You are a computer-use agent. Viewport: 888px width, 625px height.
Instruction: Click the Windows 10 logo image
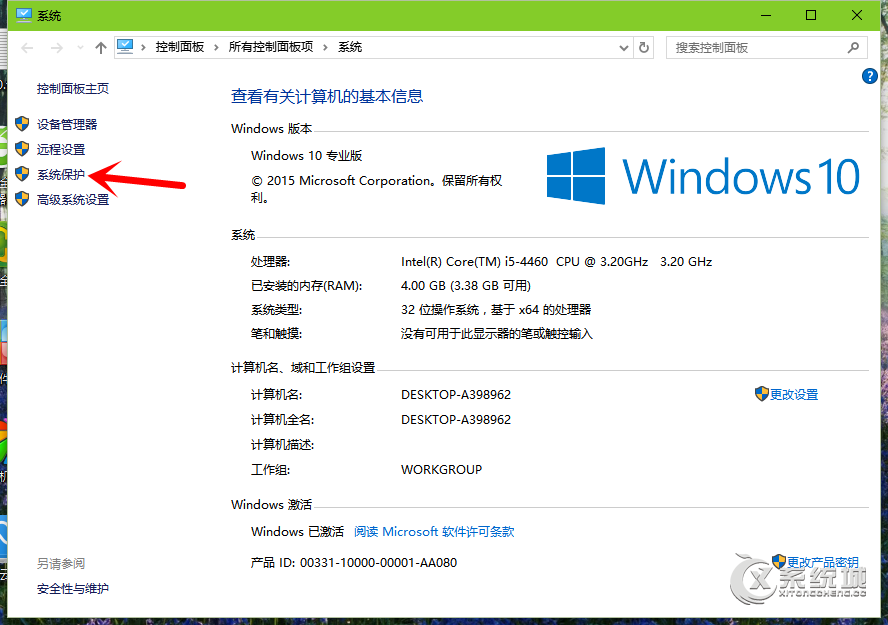coord(703,176)
